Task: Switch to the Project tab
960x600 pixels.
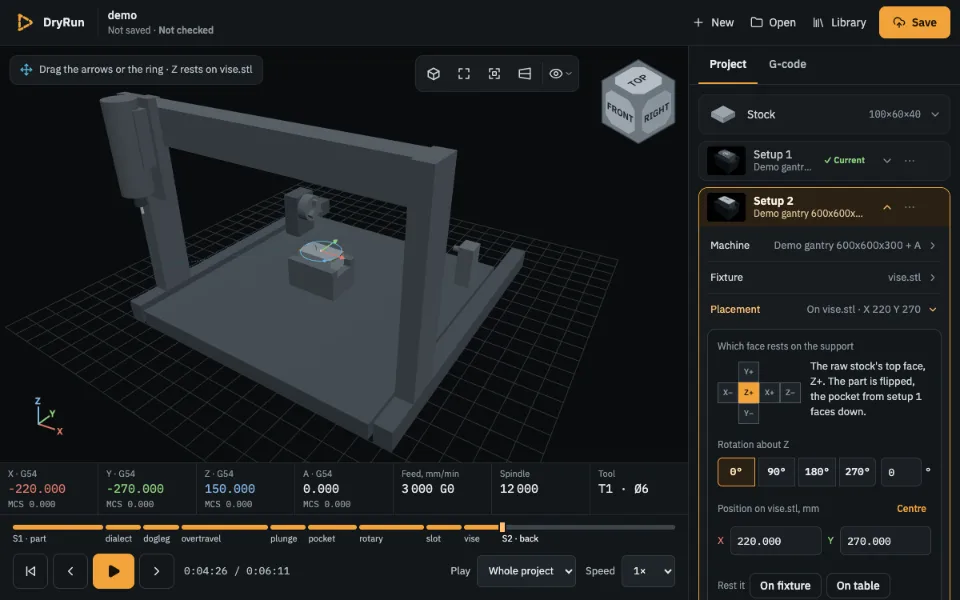Action: [x=727, y=64]
